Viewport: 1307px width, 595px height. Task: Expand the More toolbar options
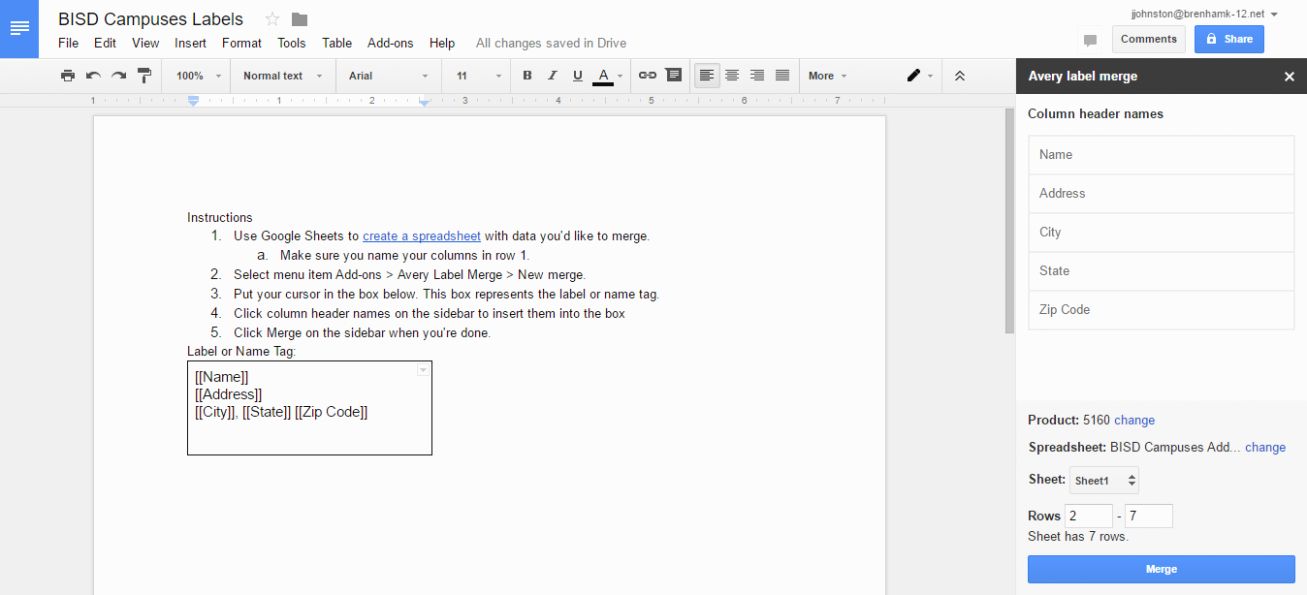827,75
